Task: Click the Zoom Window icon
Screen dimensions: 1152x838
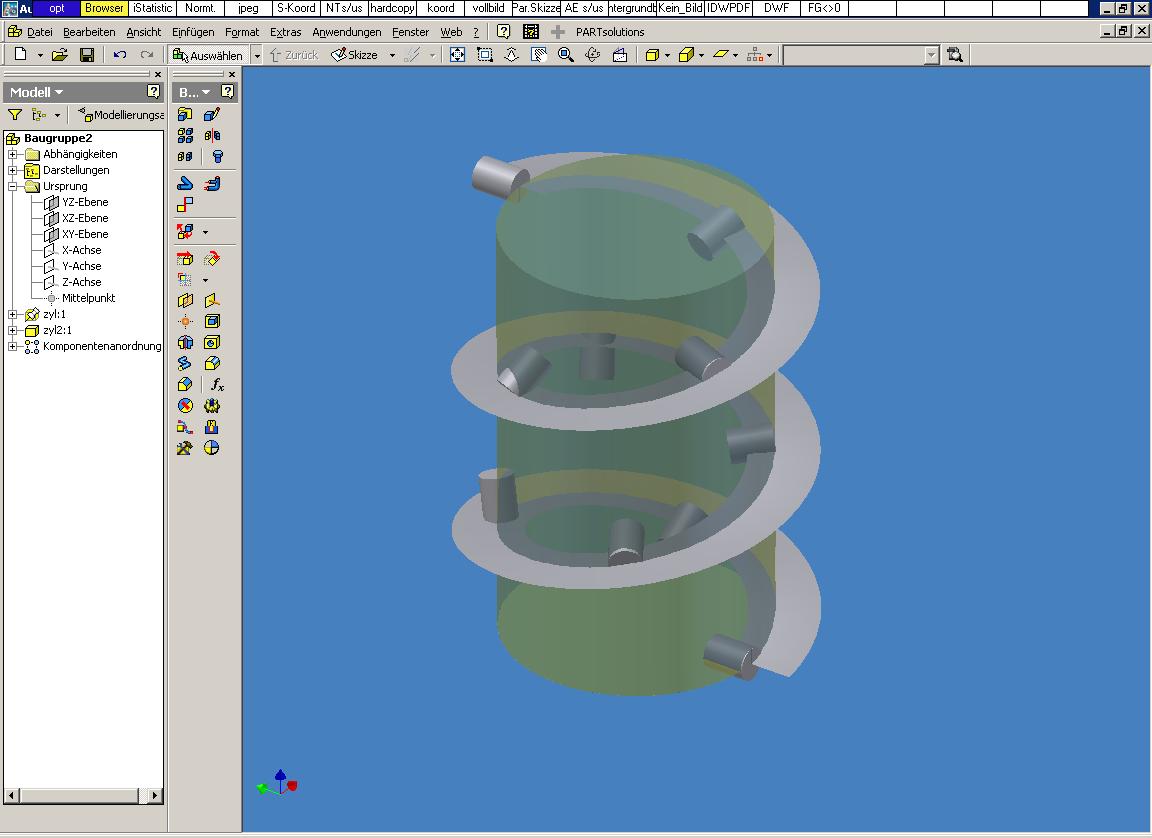Action: [x=484, y=54]
